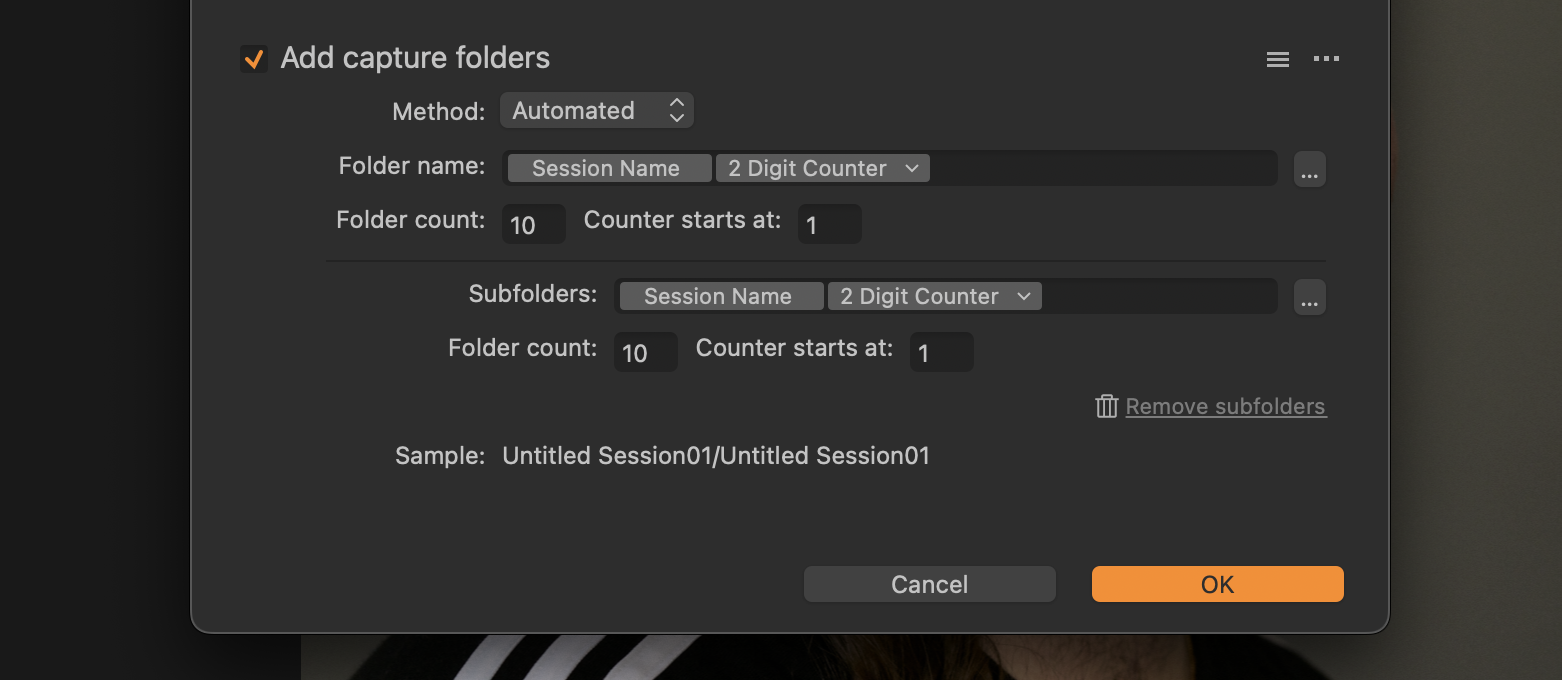Image resolution: width=1562 pixels, height=680 pixels.
Task: Confirm with the orange OK button
Action: click(1218, 584)
